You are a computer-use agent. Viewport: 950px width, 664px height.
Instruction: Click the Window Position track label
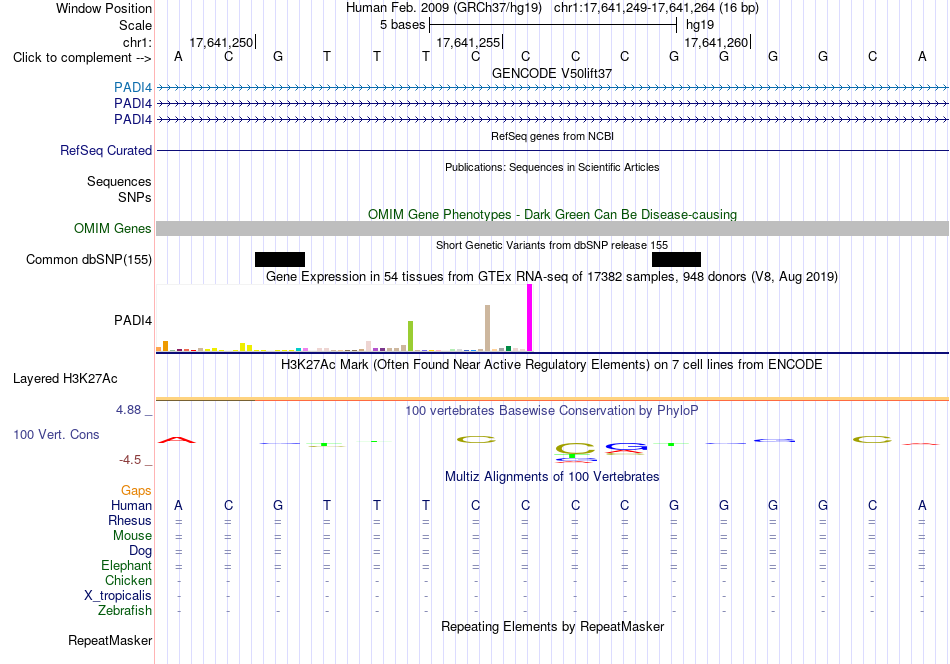(104, 8)
